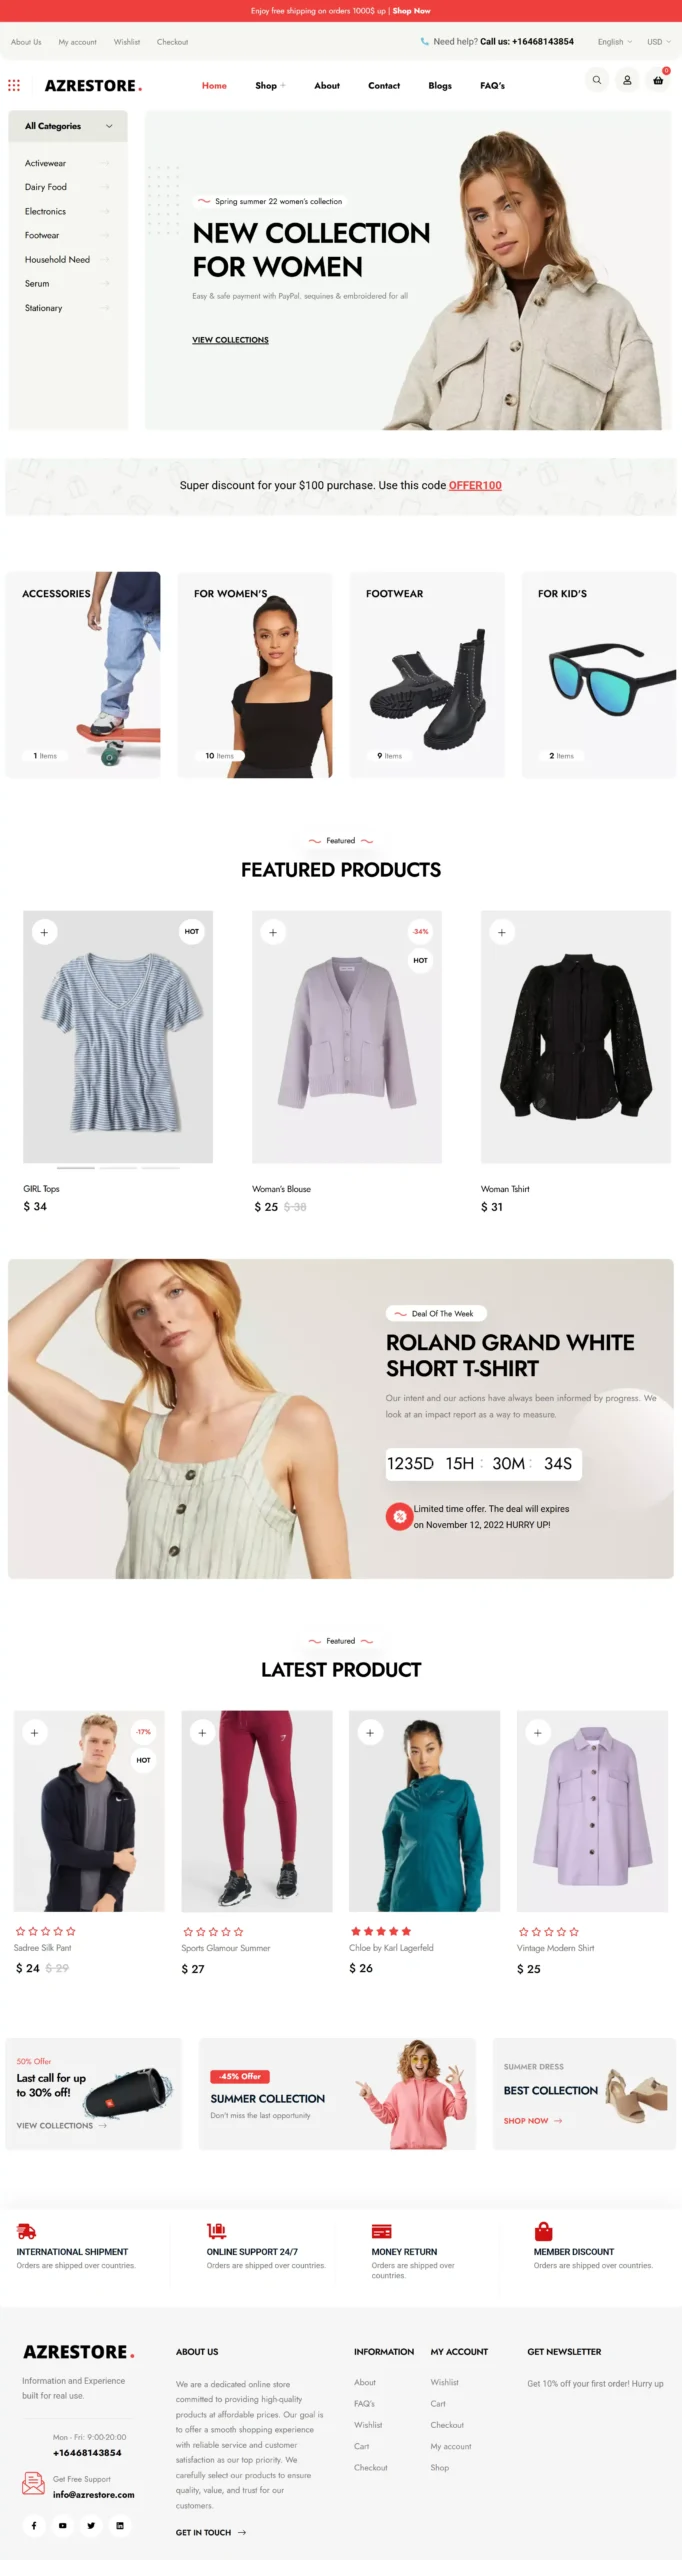Open Facebook social icon in footer
Screen dimensions: 682x2560
34,2525
